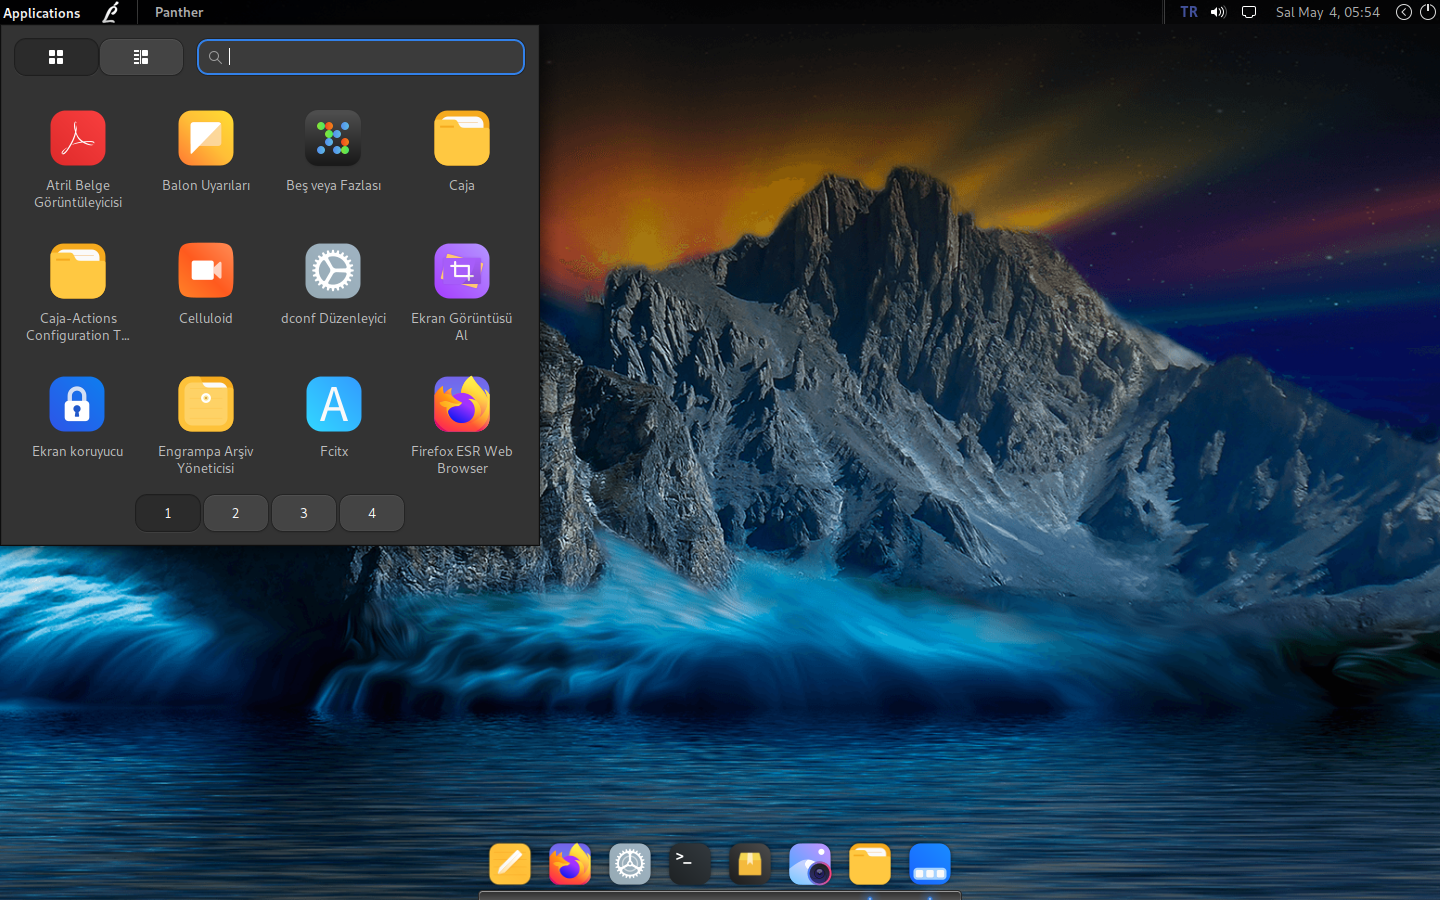Open dconf Düzenleyici
This screenshot has height=900, width=1440.
334,285
